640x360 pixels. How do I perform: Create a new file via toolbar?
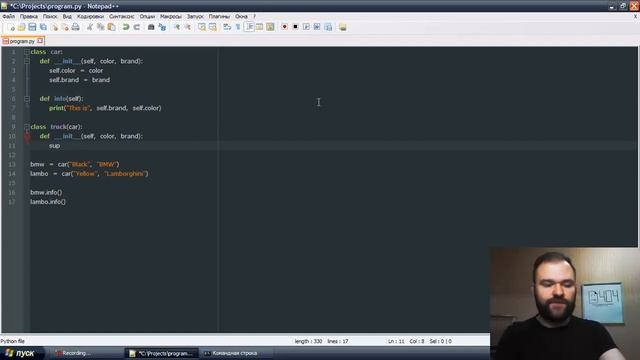pos(11,27)
